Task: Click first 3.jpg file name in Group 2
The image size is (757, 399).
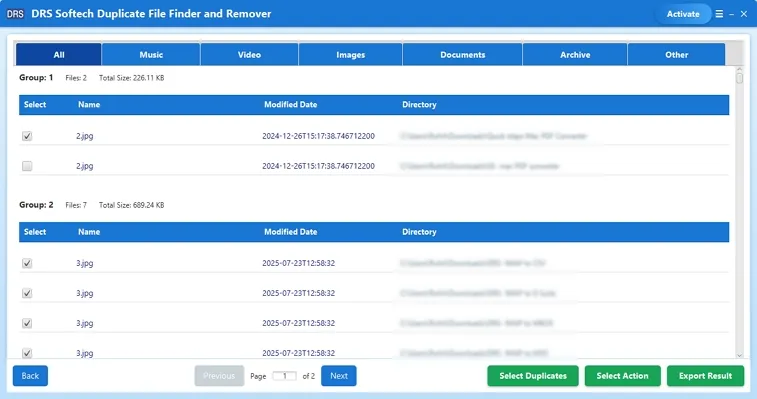Action: pyautogui.click(x=84, y=263)
